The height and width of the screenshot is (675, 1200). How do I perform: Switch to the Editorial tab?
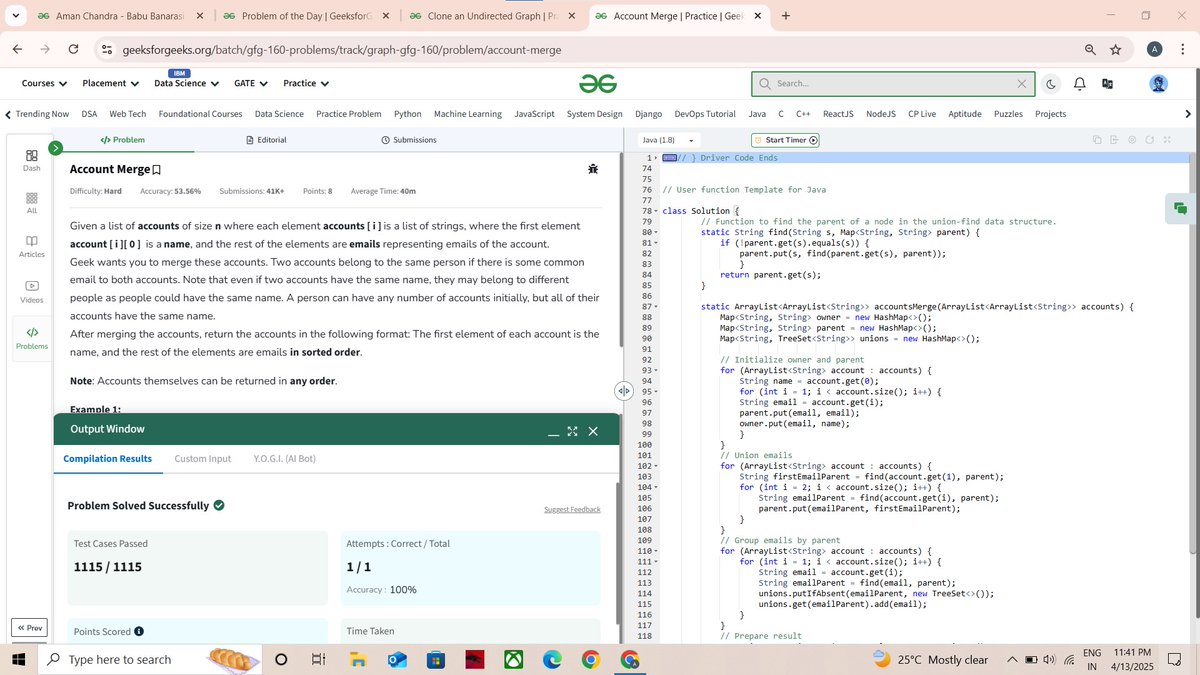click(x=266, y=140)
